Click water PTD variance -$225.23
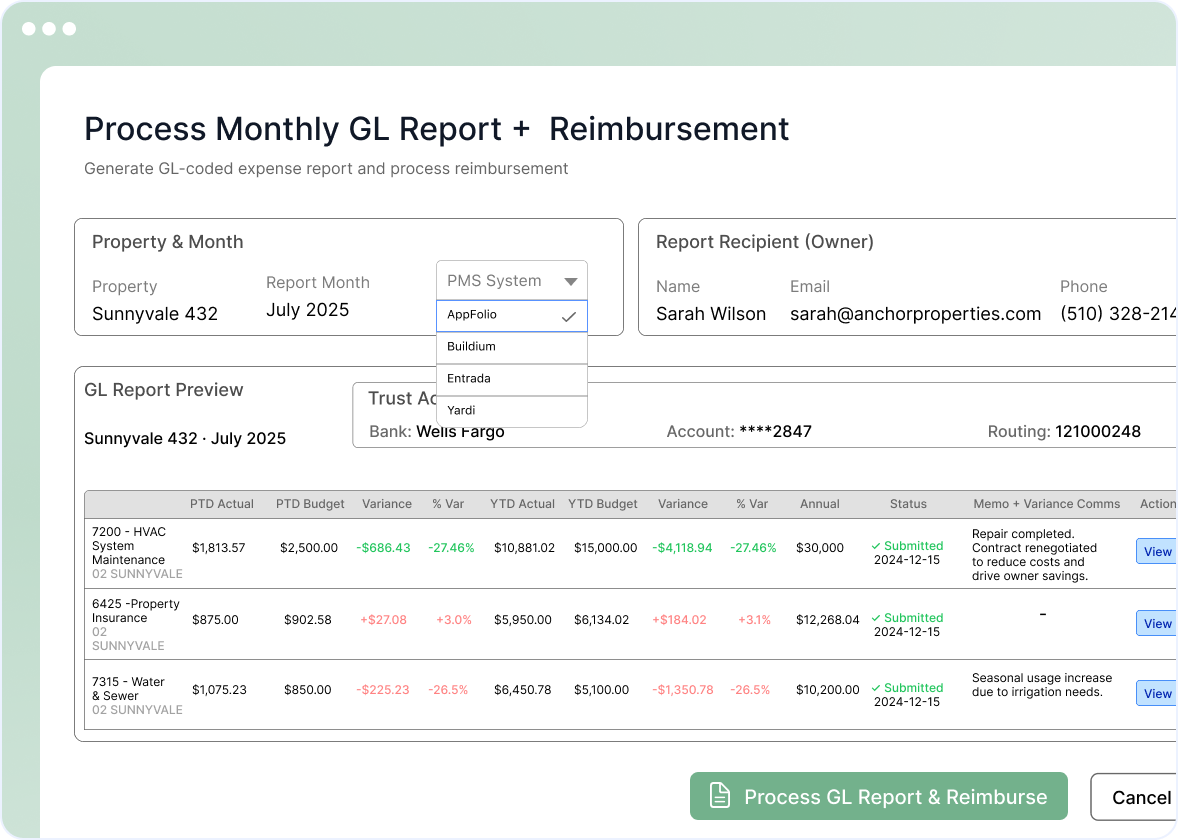This screenshot has height=840, width=1178. tap(382, 690)
